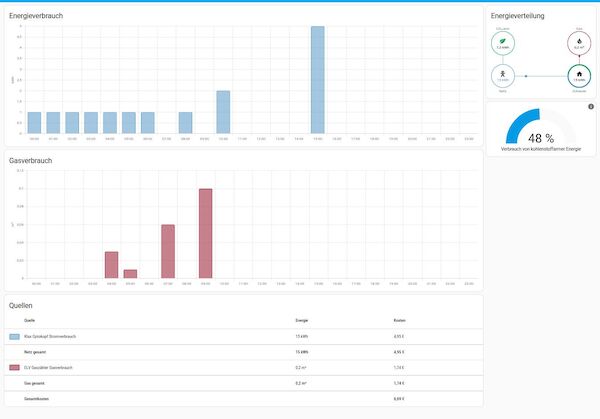
Task: Click the 48 % low-carbon energy gauge
Action: coord(541,127)
